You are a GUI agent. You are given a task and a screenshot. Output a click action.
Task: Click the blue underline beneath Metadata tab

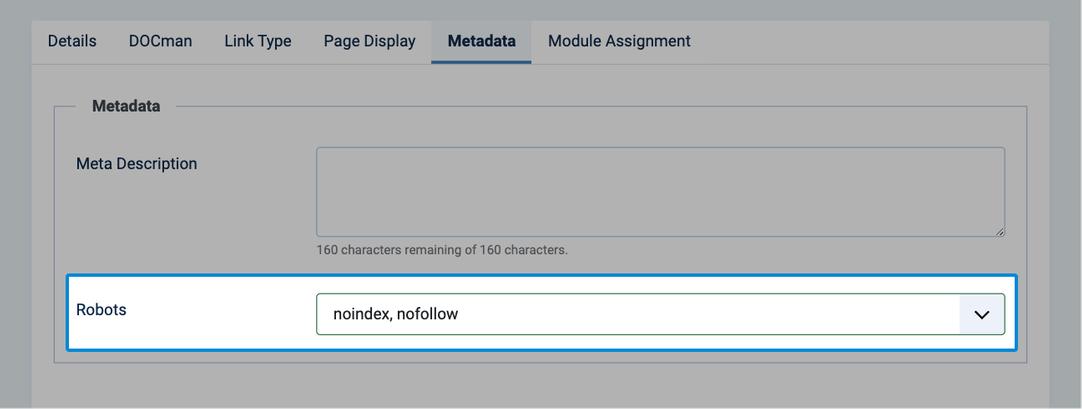[481, 62]
